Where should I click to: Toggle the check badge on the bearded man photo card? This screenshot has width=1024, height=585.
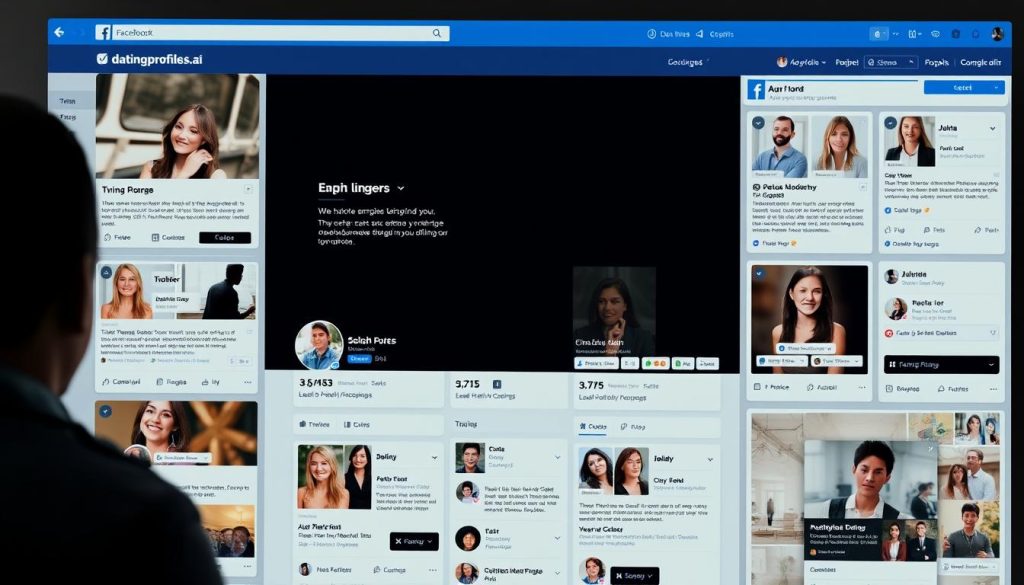(759, 123)
